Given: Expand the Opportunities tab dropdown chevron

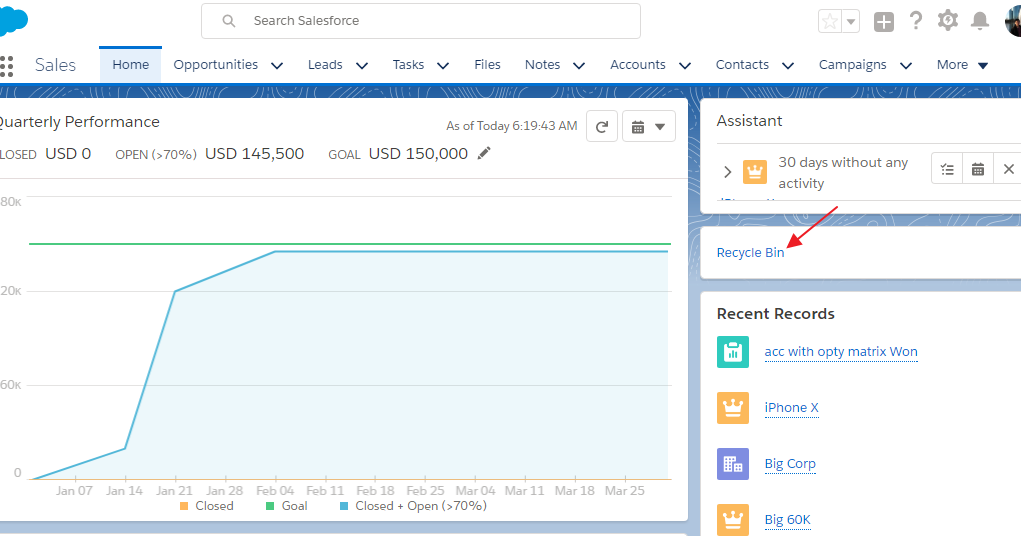Looking at the screenshot, I should point(277,65).
